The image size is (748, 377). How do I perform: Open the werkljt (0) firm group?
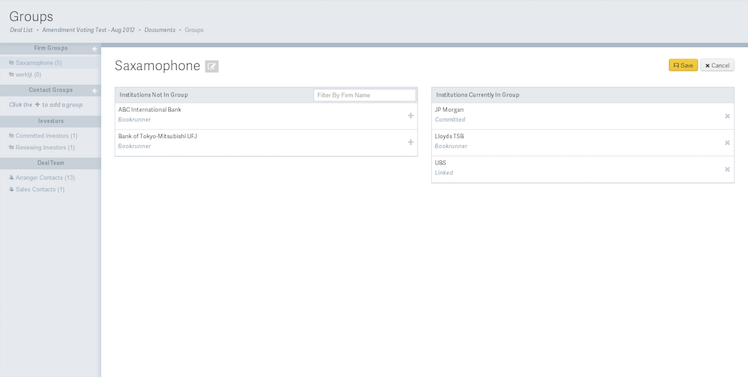(28, 74)
